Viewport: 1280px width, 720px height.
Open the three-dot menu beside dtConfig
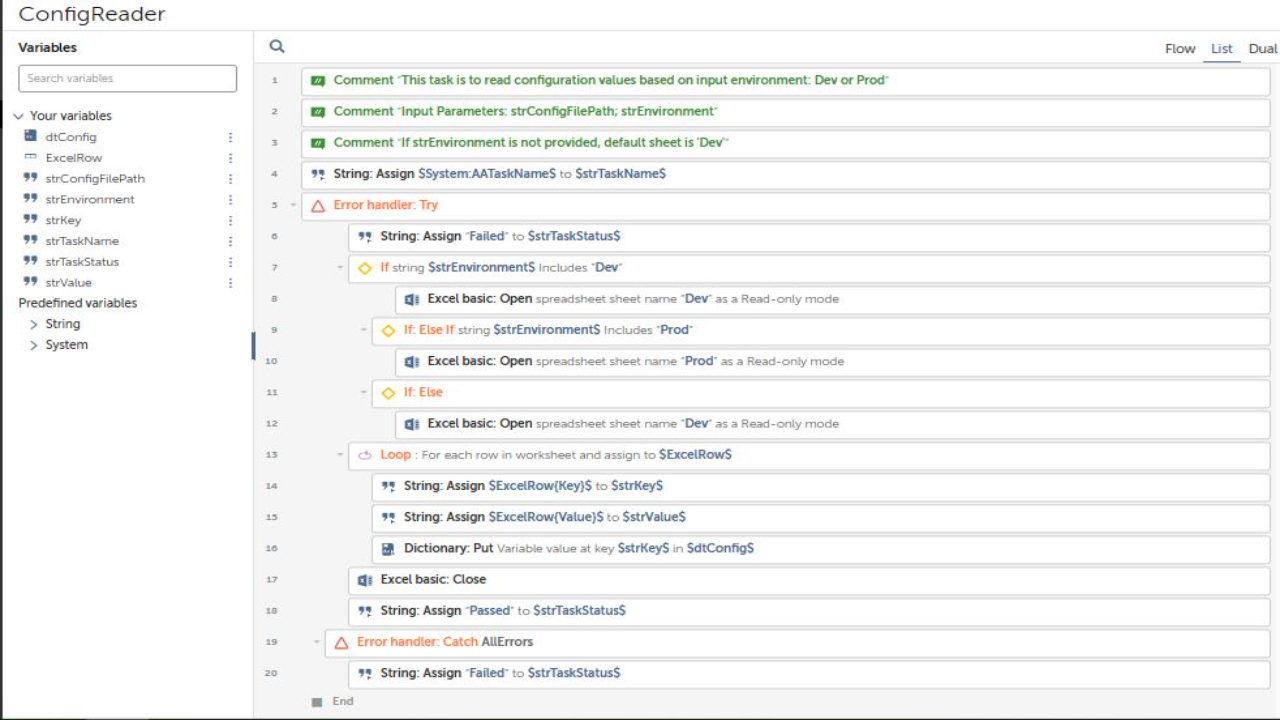coord(230,137)
